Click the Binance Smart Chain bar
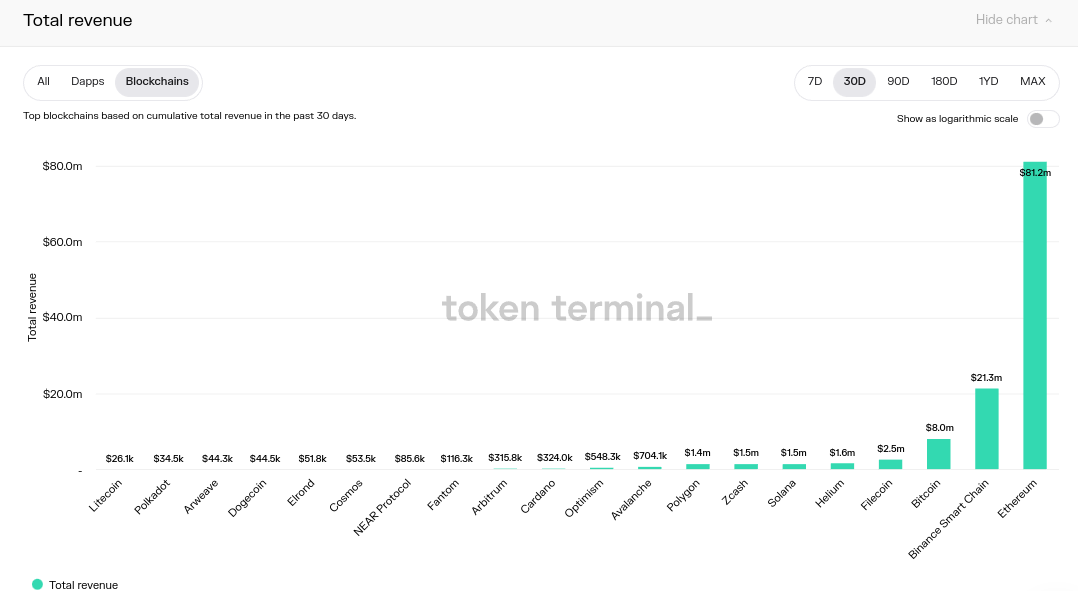Image resolution: width=1078 pixels, height=591 pixels. [987, 429]
